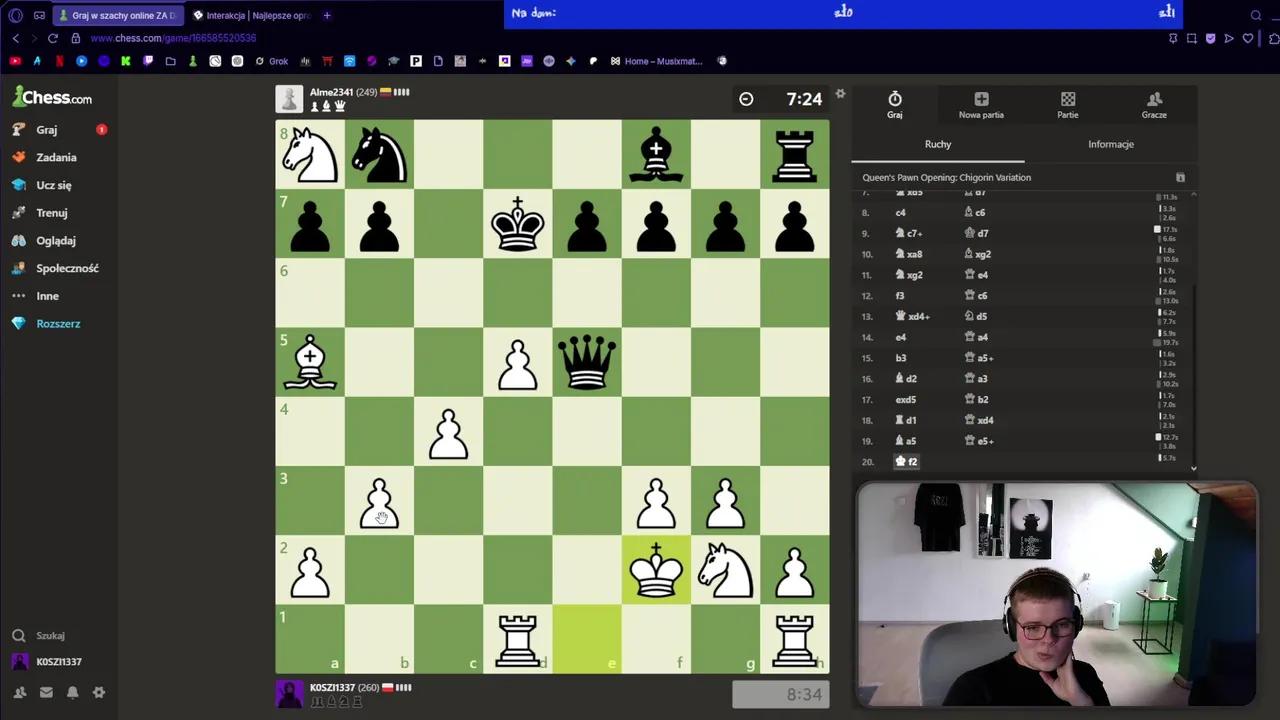Open the Twitch bookmark icon
This screenshot has width=1280, height=720.
[x=148, y=61]
